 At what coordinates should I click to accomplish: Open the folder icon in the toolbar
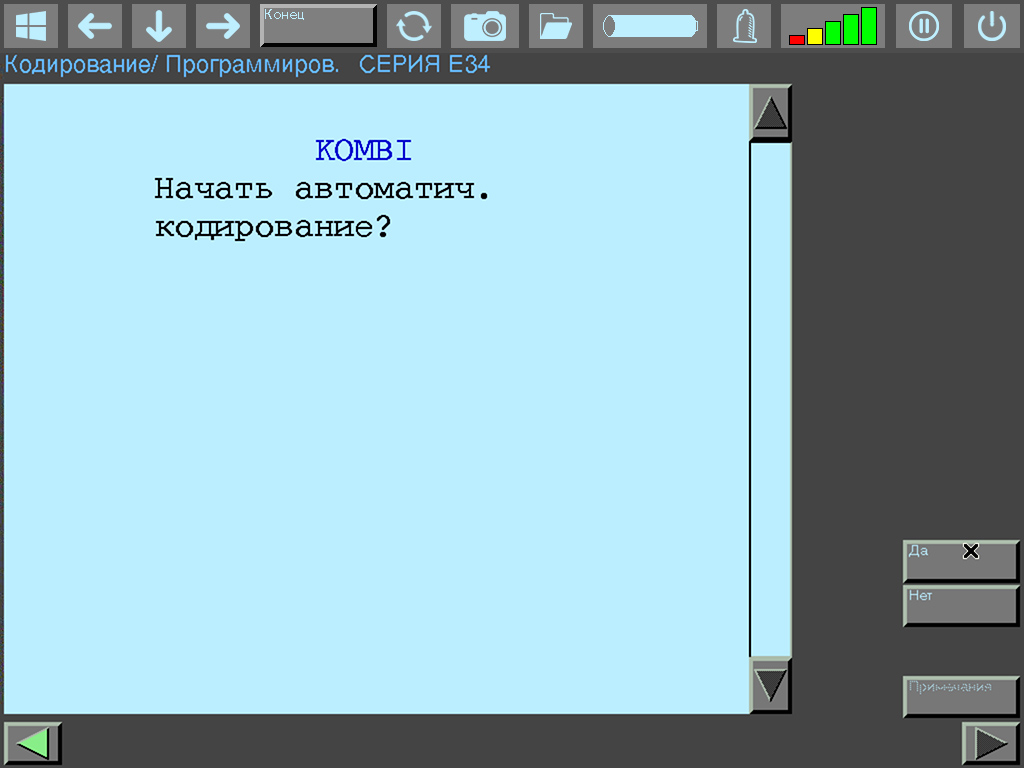click(x=555, y=26)
